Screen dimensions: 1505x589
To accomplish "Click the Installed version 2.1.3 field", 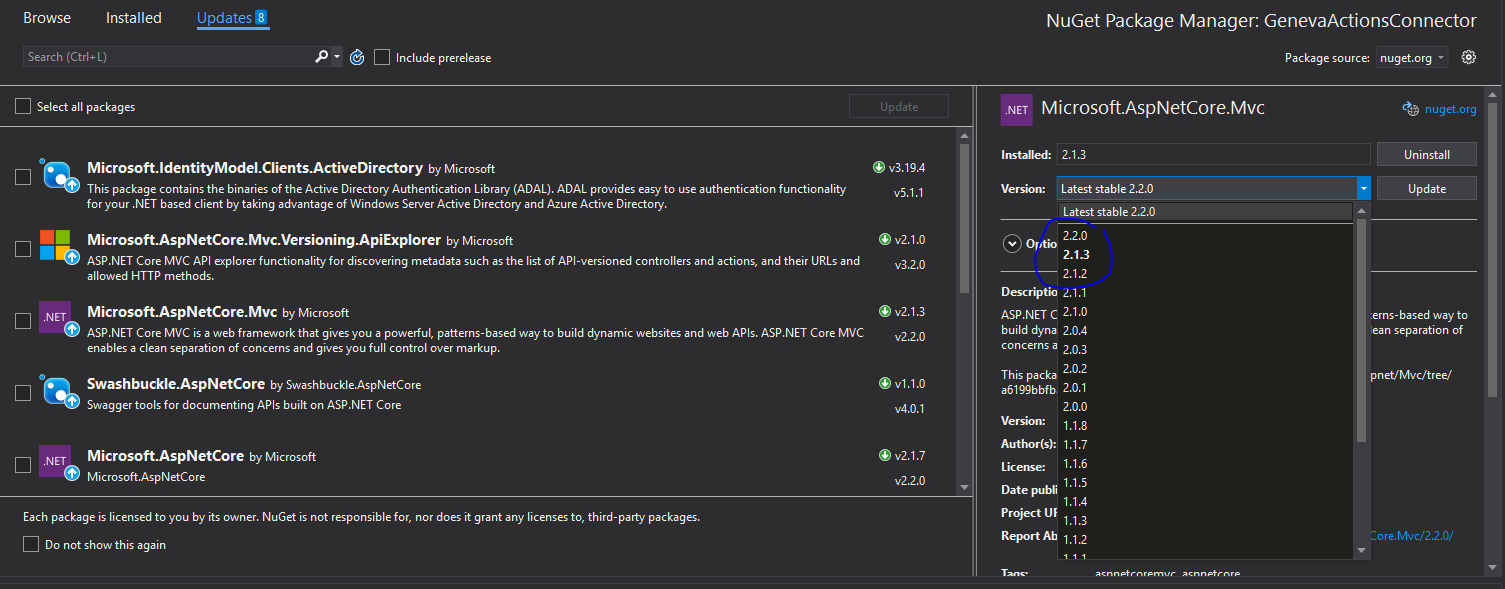I will [1213, 154].
